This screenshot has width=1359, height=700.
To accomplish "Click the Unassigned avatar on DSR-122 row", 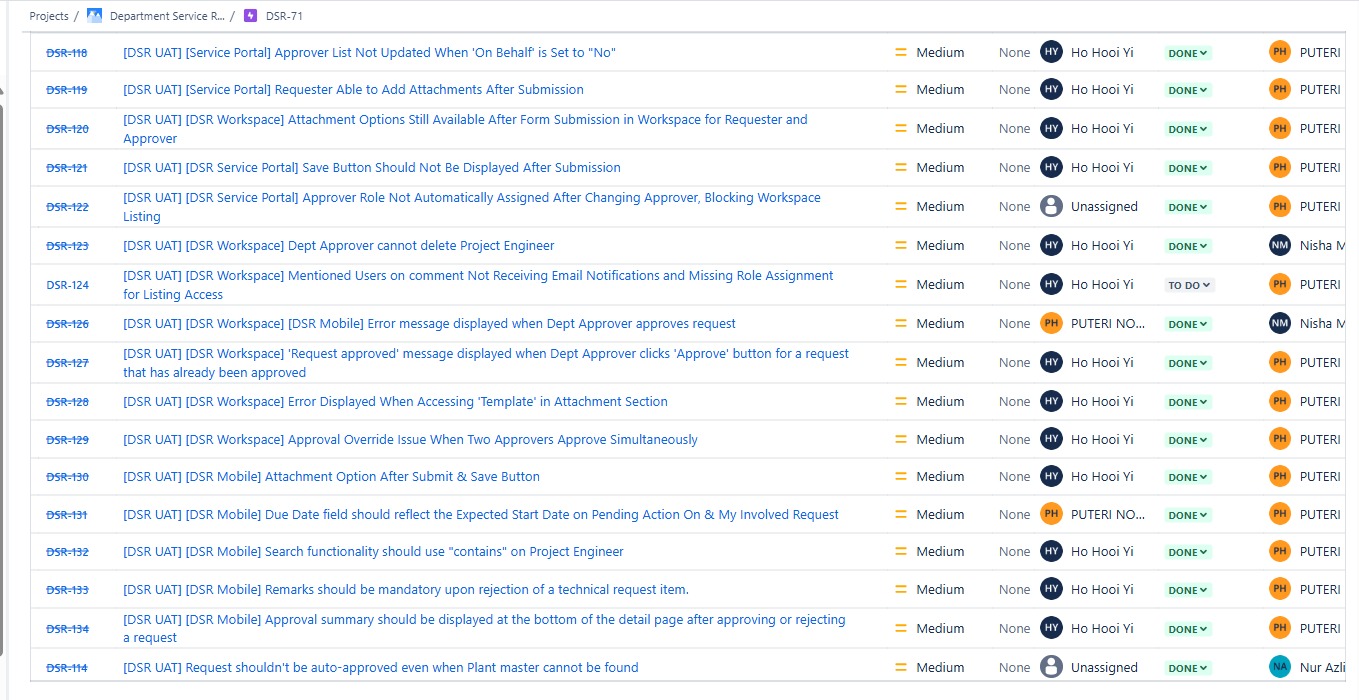I will pos(1051,207).
